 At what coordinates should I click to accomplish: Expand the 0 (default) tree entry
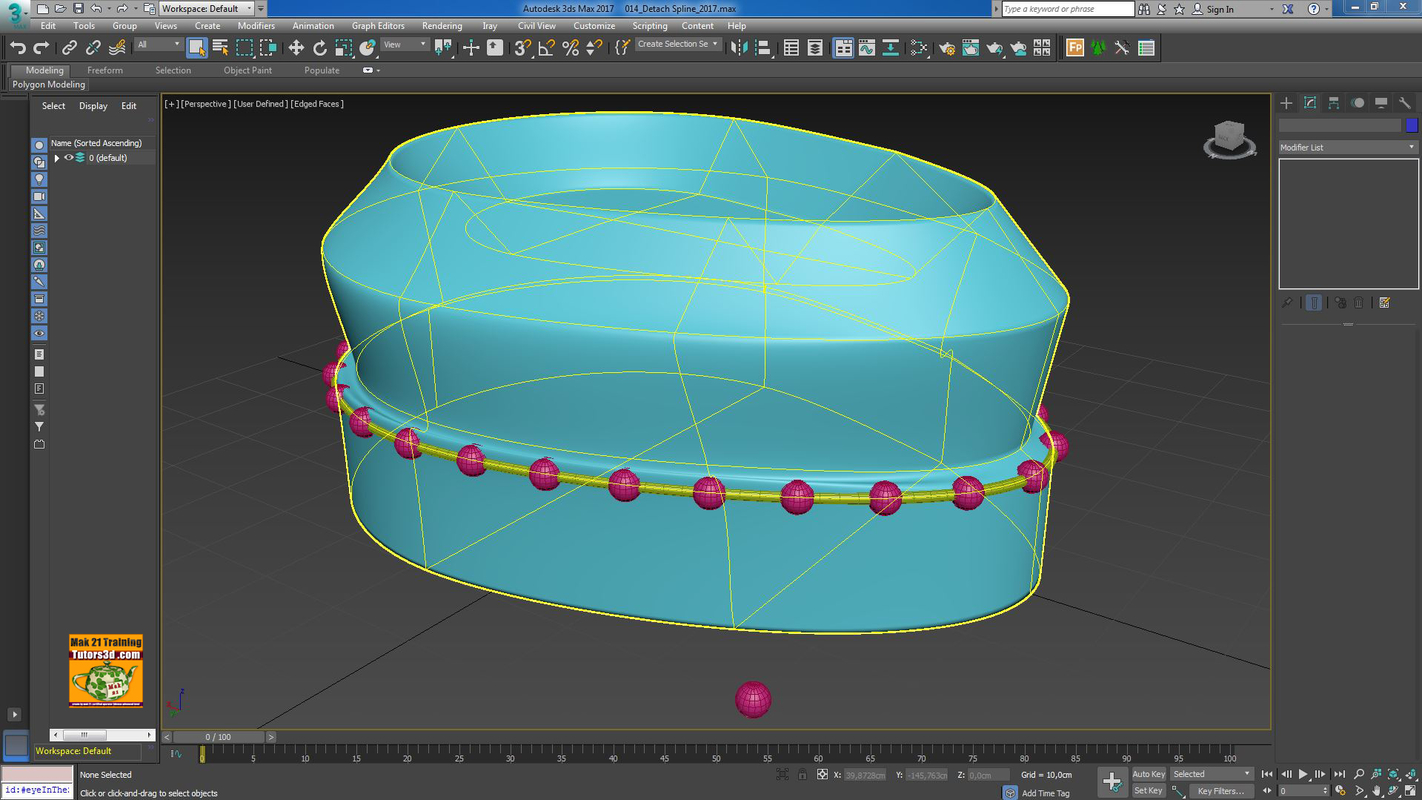[x=58, y=157]
